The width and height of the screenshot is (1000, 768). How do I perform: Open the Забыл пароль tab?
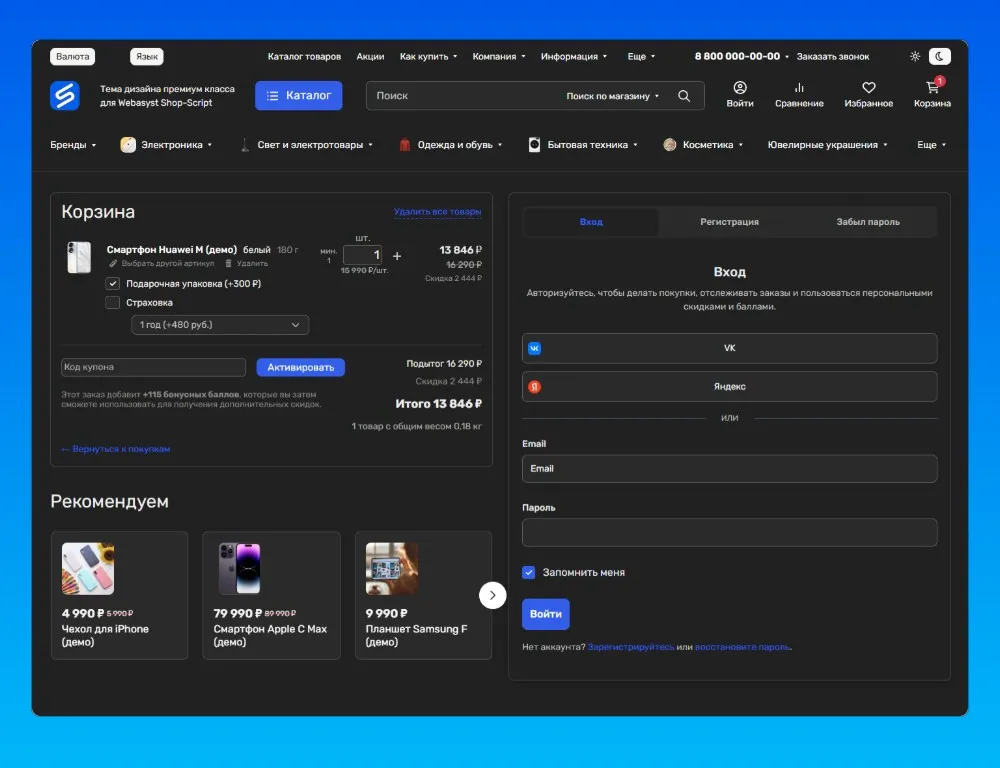pyautogui.click(x=867, y=222)
